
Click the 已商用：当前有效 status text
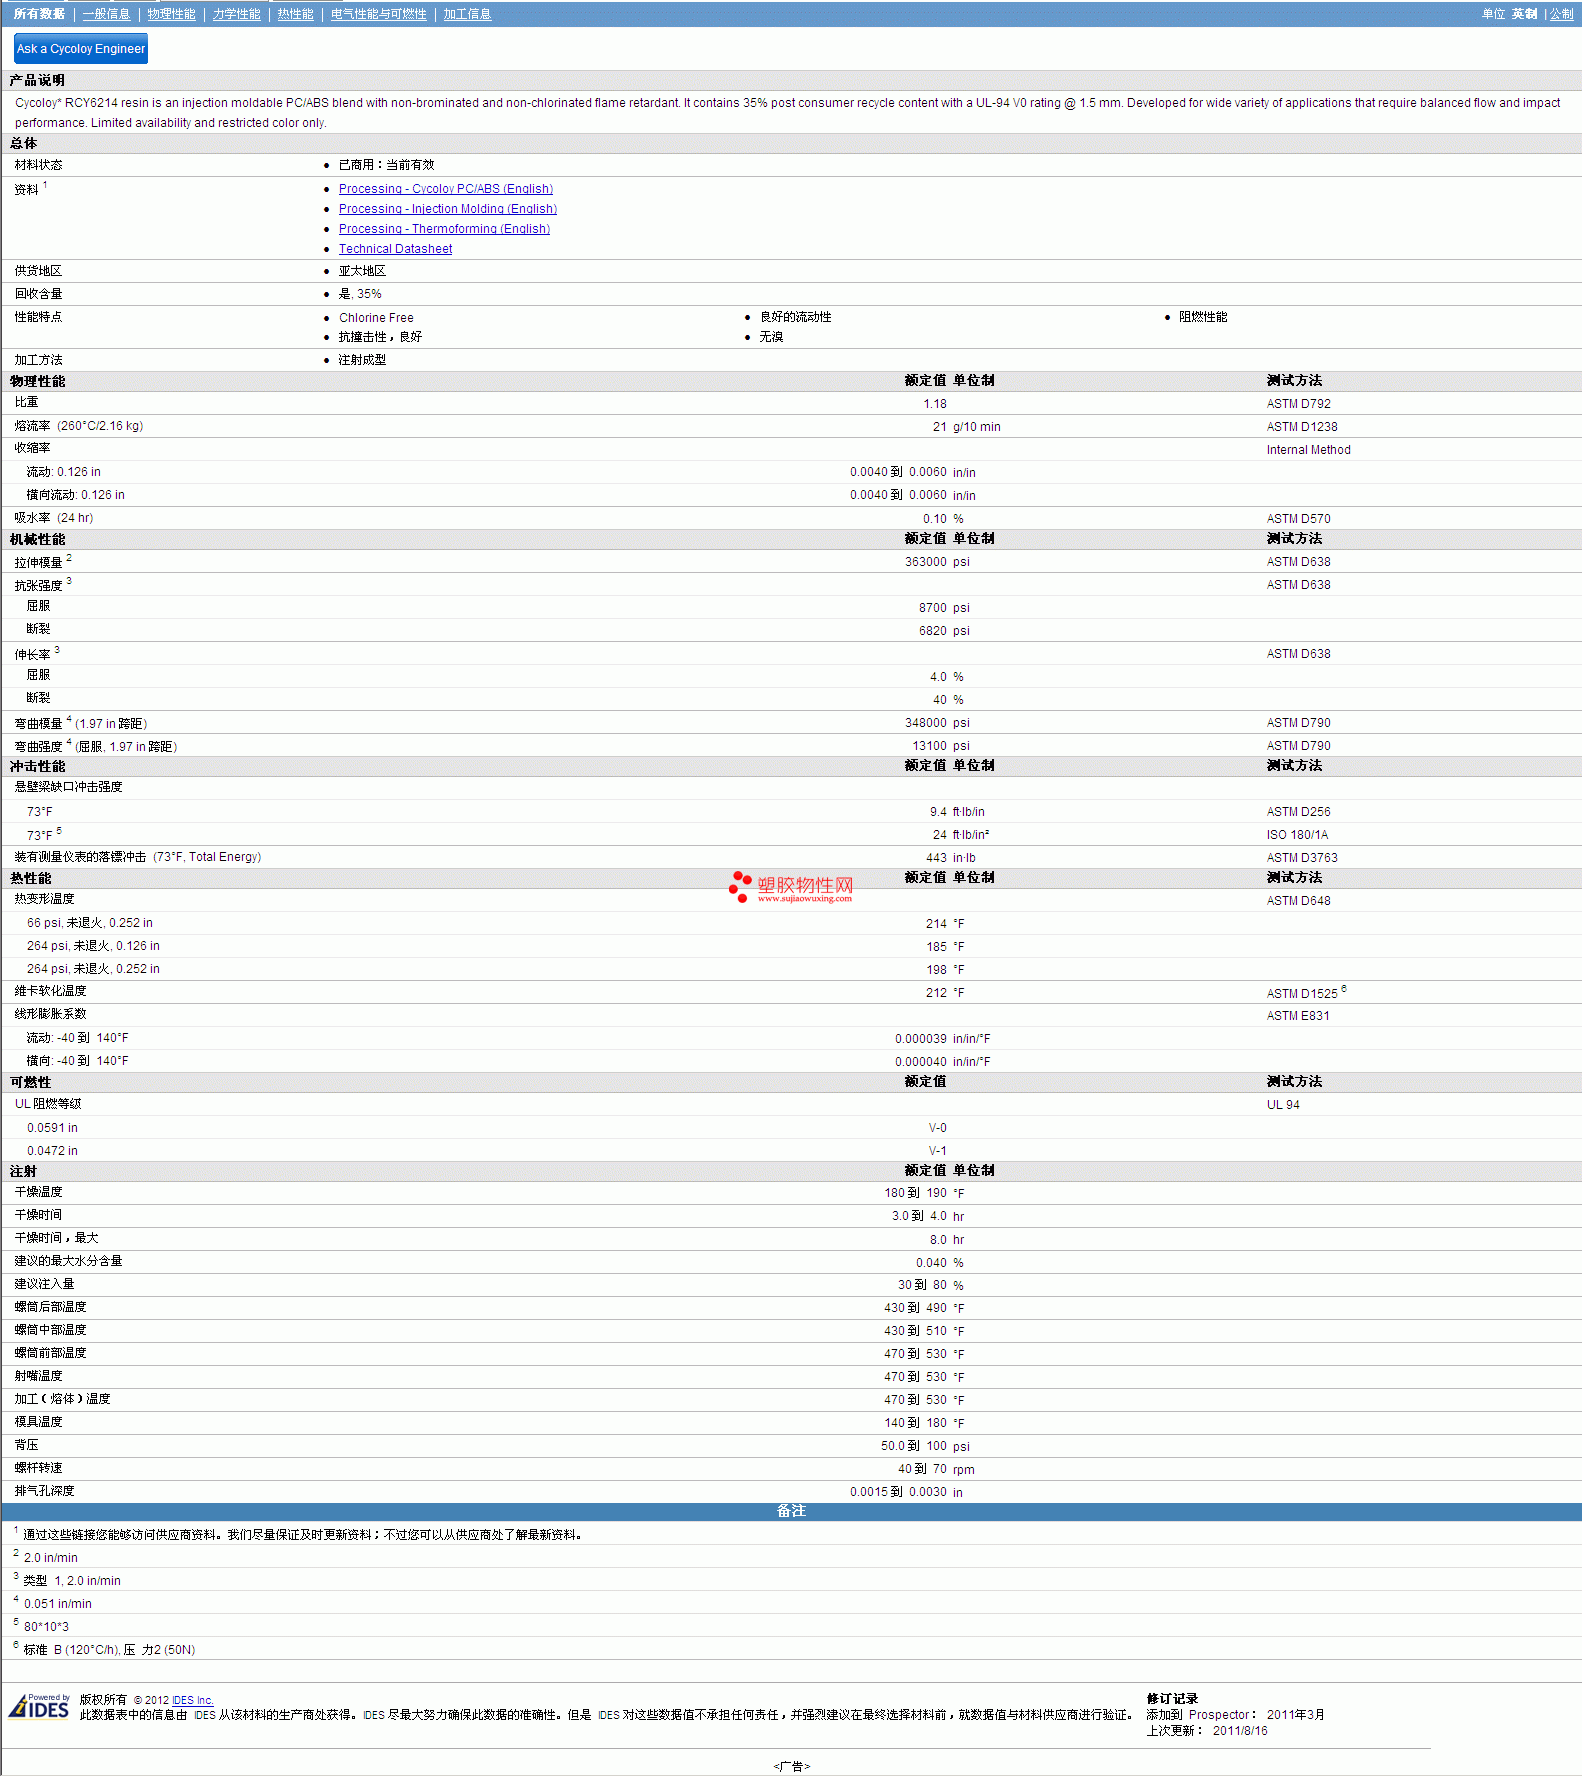386,165
